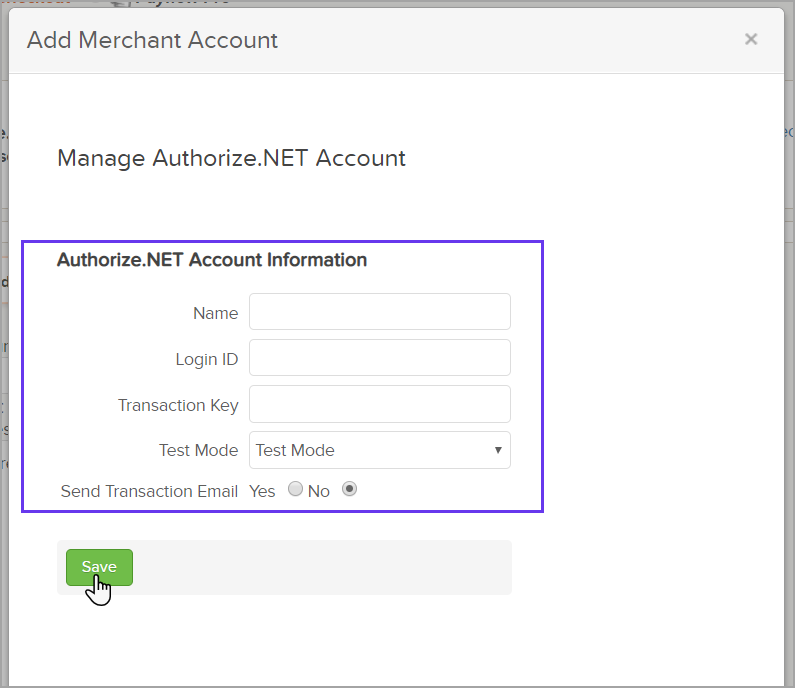The width and height of the screenshot is (795, 688).
Task: Click into the Name input field
Action: 380,311
